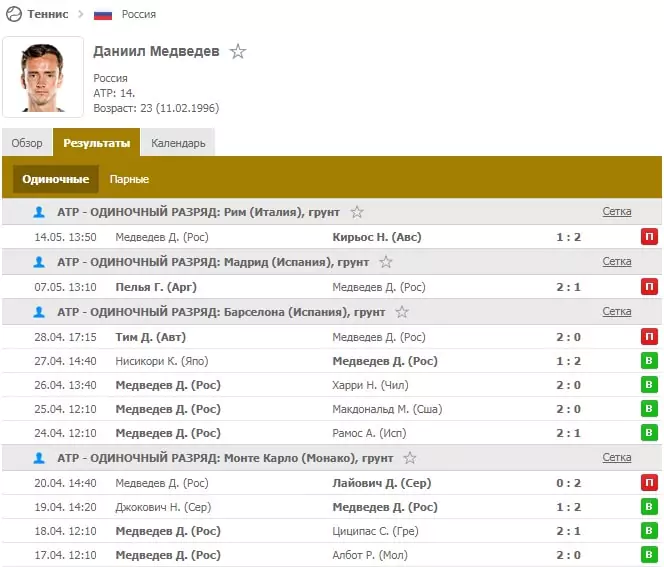The image size is (664, 567).
Task: Click the ATP: 14. ranking text
Action: 114,93
